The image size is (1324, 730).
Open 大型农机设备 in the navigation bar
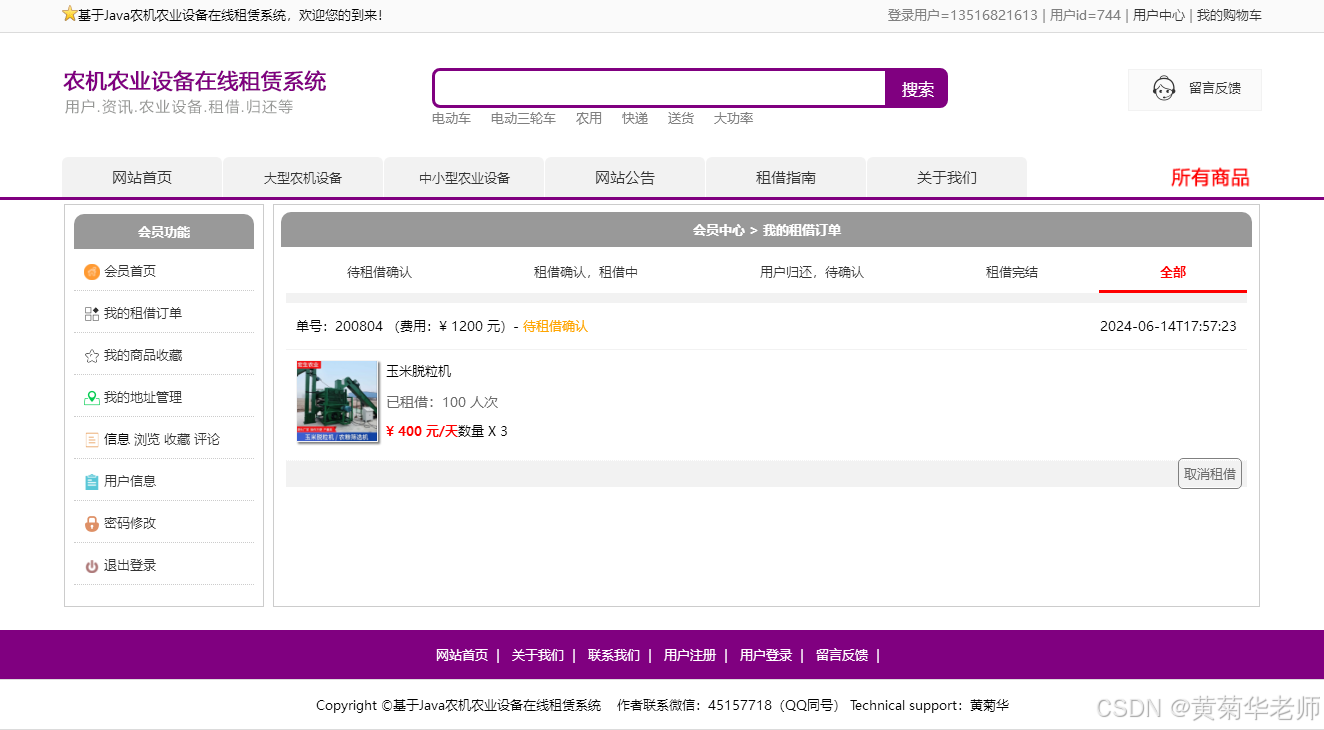[303, 176]
